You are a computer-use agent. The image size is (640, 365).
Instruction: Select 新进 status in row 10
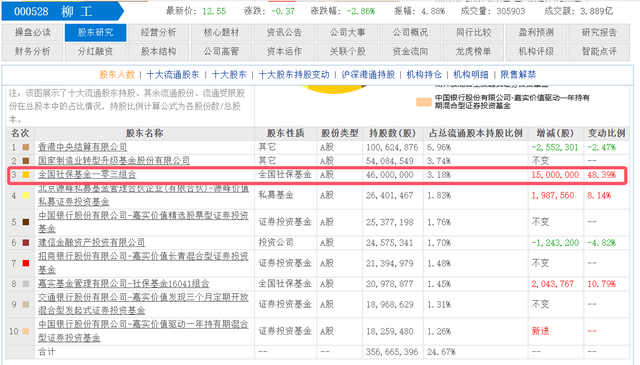point(540,331)
